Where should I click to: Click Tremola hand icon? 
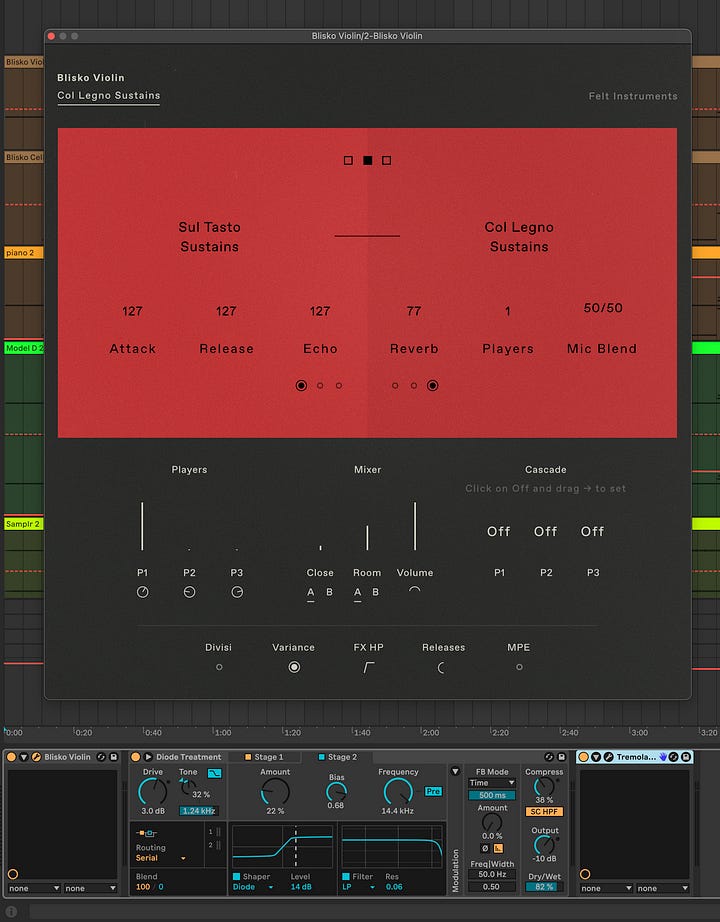663,757
